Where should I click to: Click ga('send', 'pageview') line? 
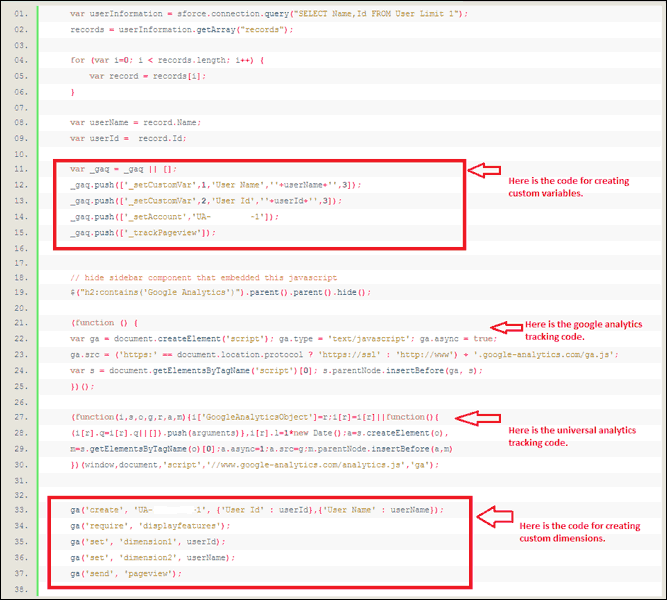[126, 573]
